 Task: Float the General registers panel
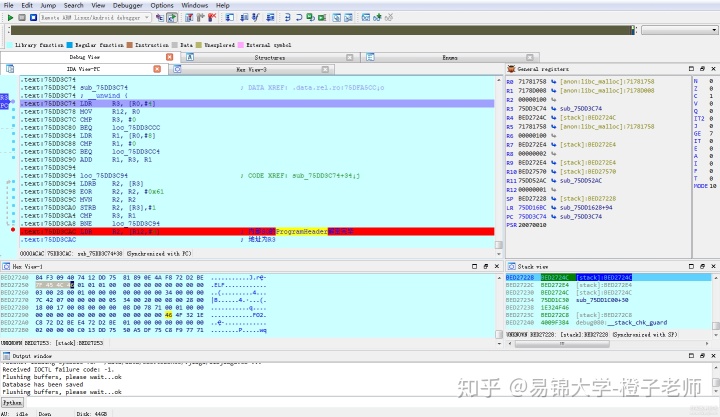click(x=702, y=68)
